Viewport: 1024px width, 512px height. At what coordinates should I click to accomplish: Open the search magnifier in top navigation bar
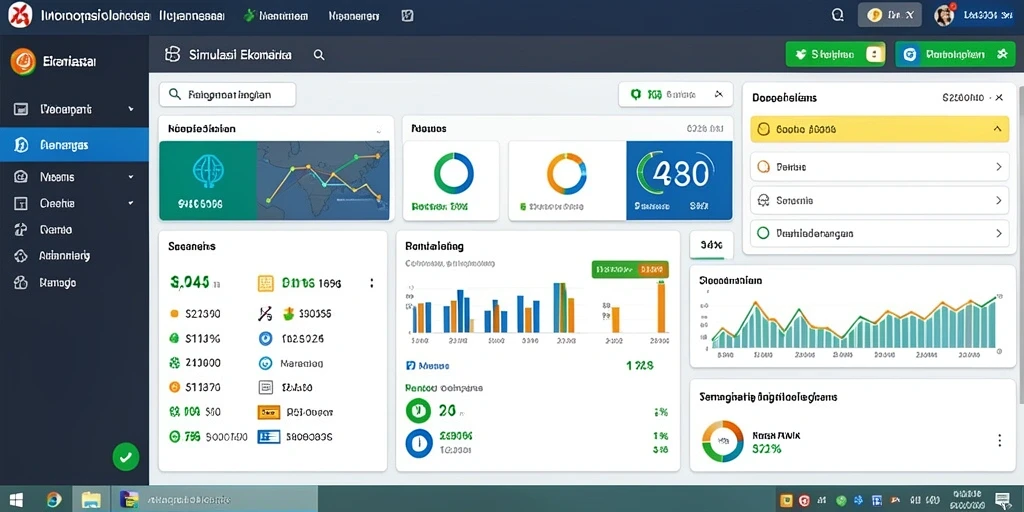tap(838, 16)
